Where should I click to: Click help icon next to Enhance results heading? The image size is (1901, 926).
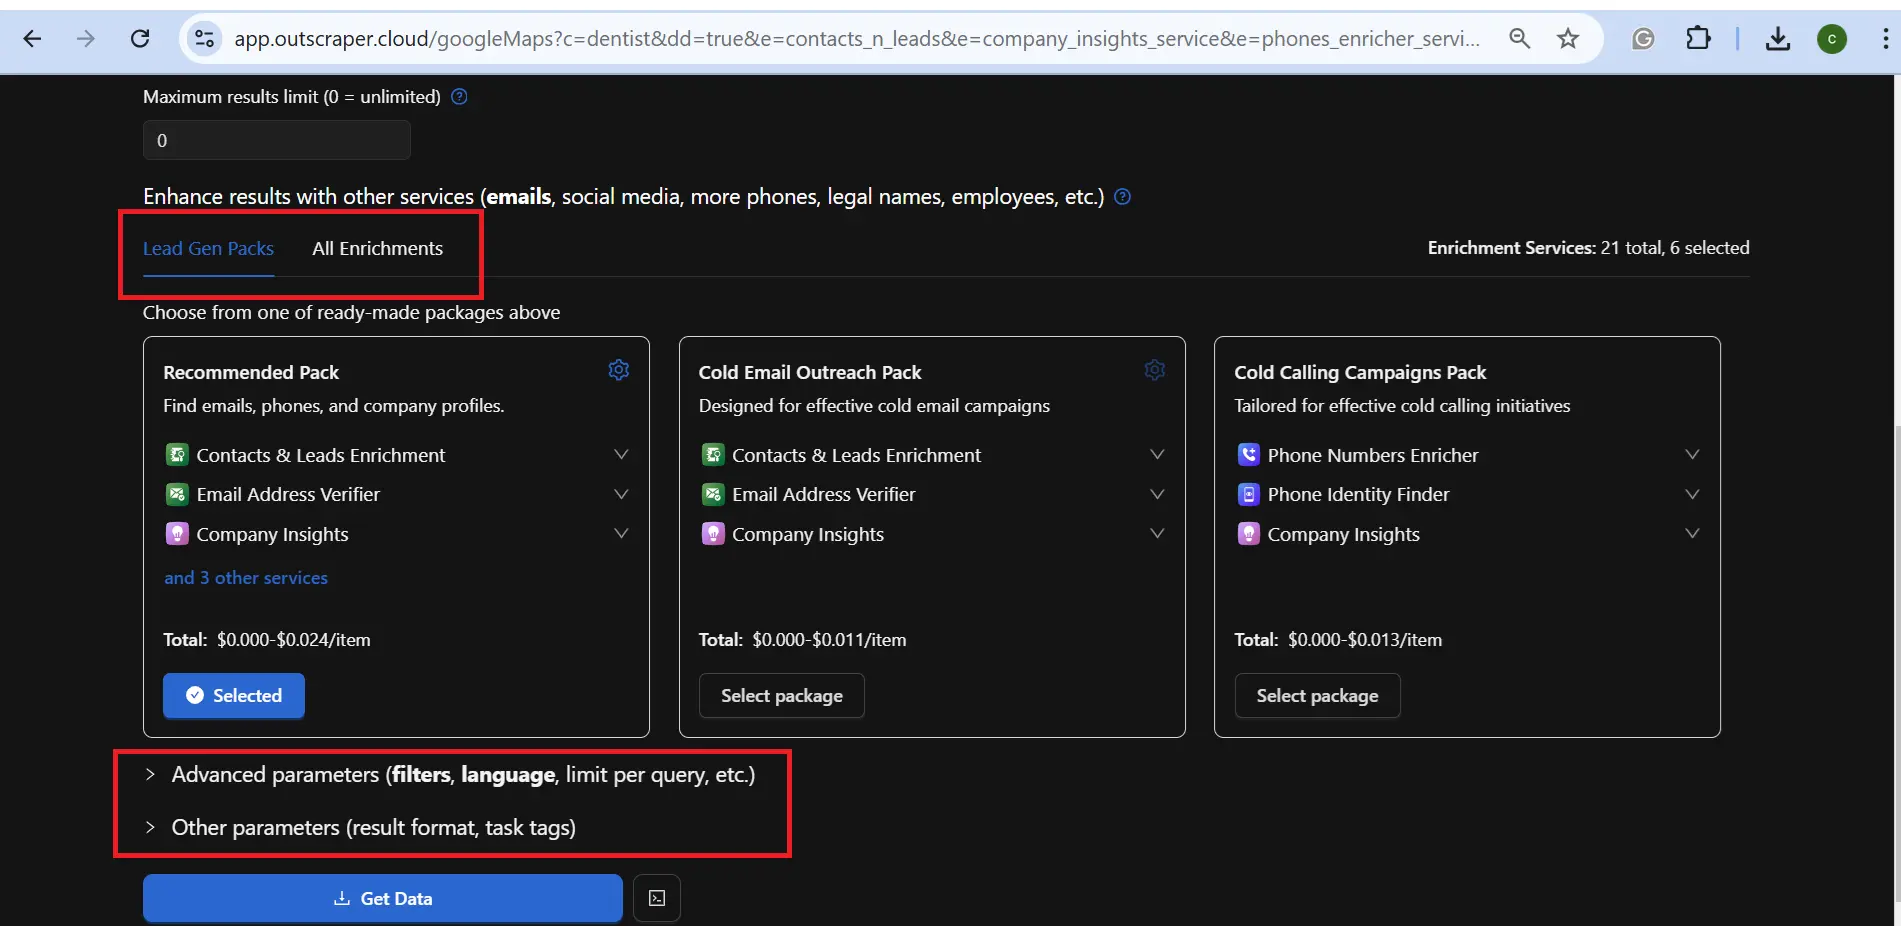pyautogui.click(x=1122, y=197)
